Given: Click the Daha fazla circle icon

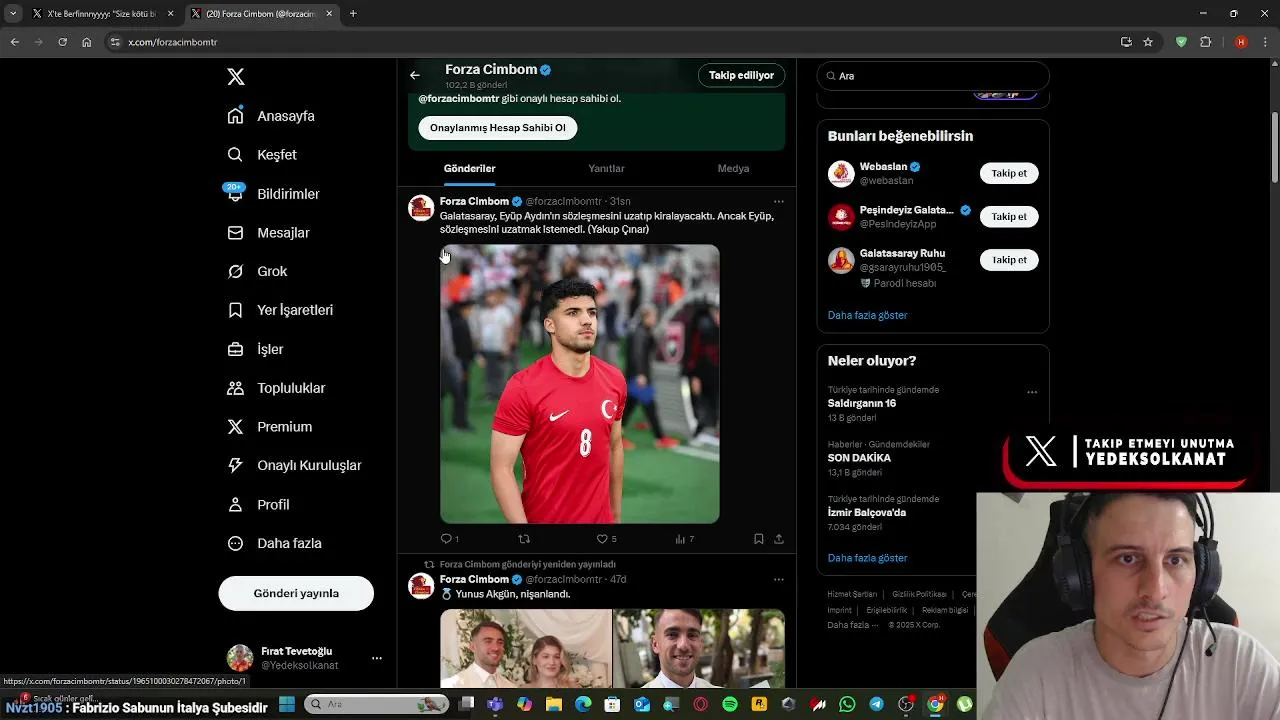Looking at the screenshot, I should (x=235, y=544).
